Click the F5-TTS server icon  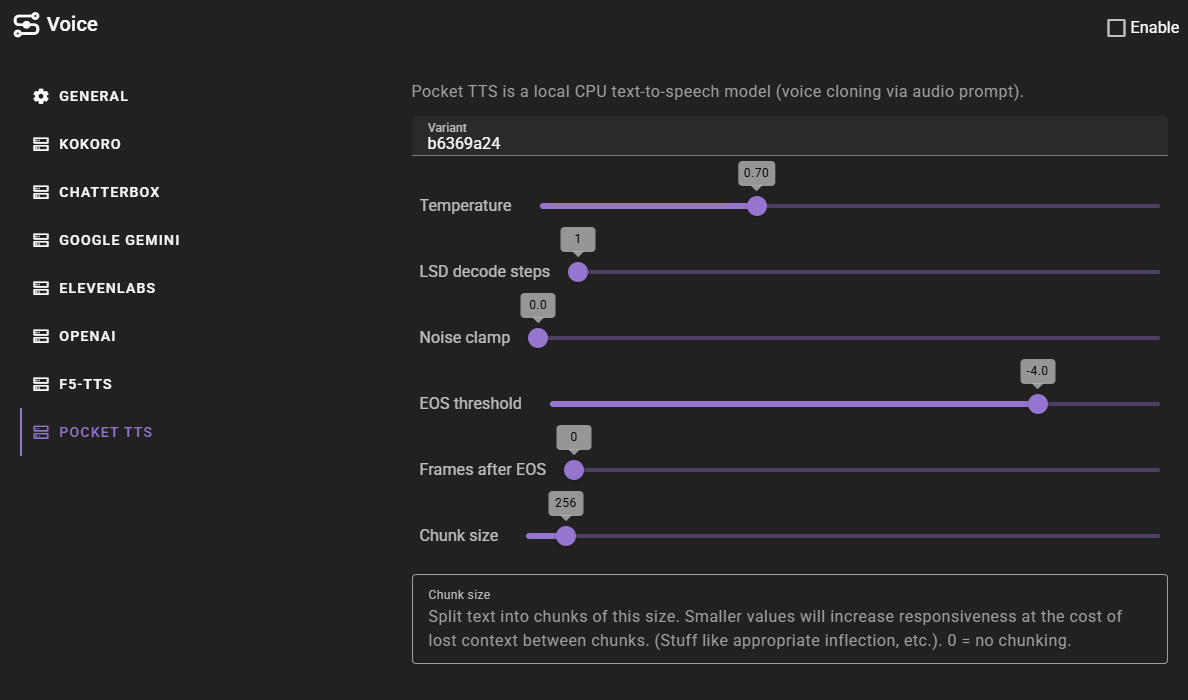point(41,384)
